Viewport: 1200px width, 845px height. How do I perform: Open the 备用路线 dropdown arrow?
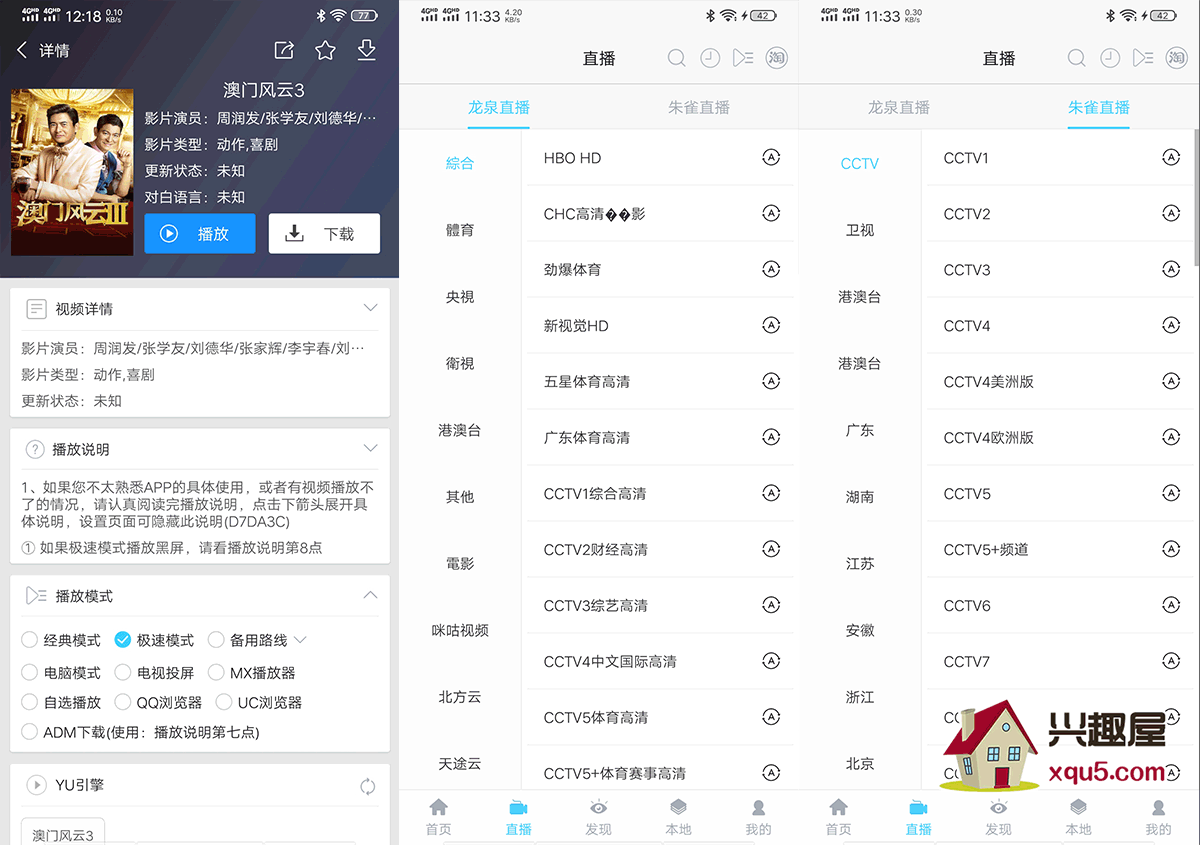coord(300,640)
